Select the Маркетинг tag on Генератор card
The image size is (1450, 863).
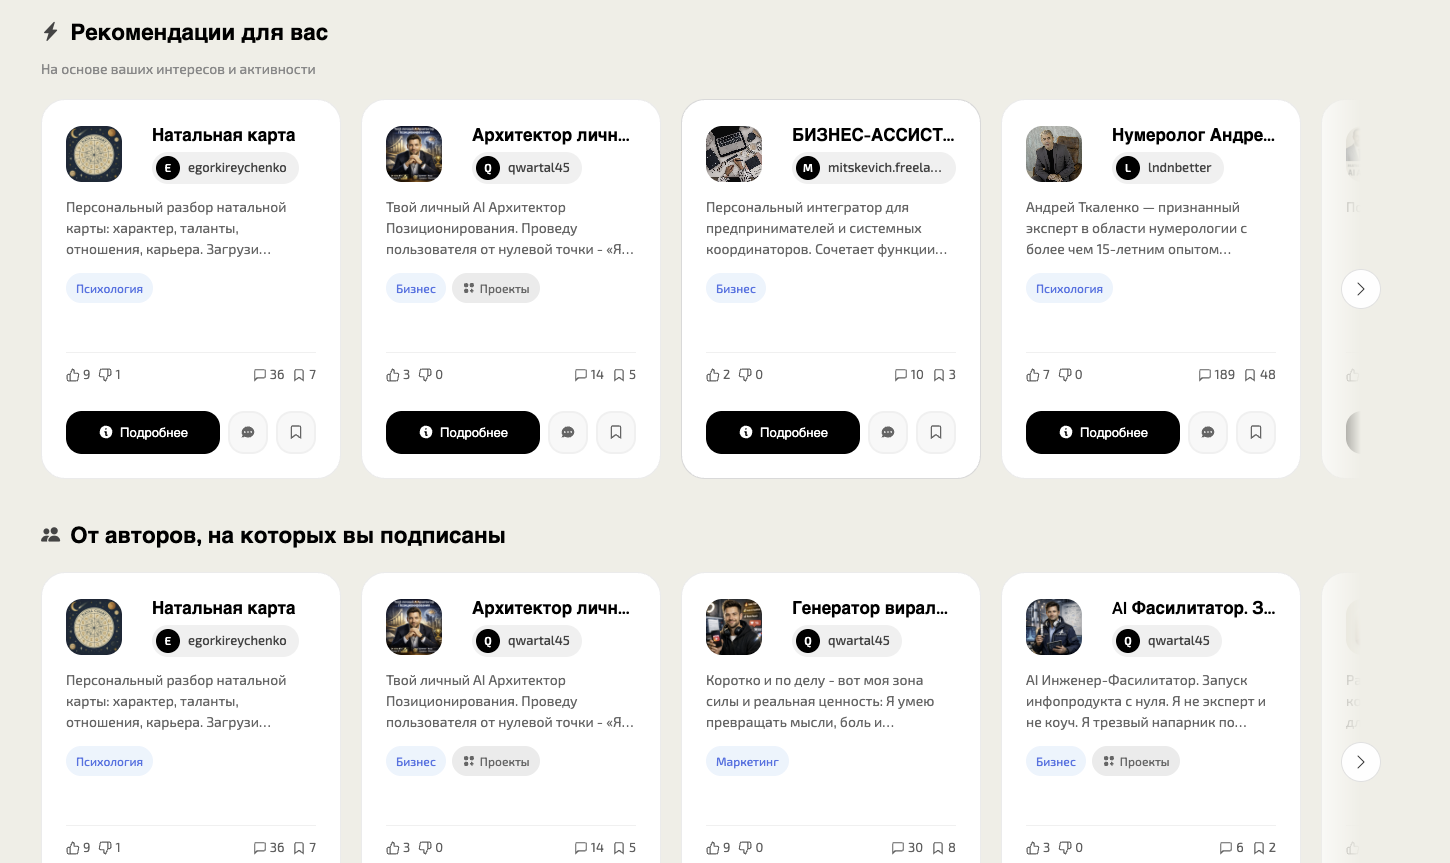click(747, 762)
